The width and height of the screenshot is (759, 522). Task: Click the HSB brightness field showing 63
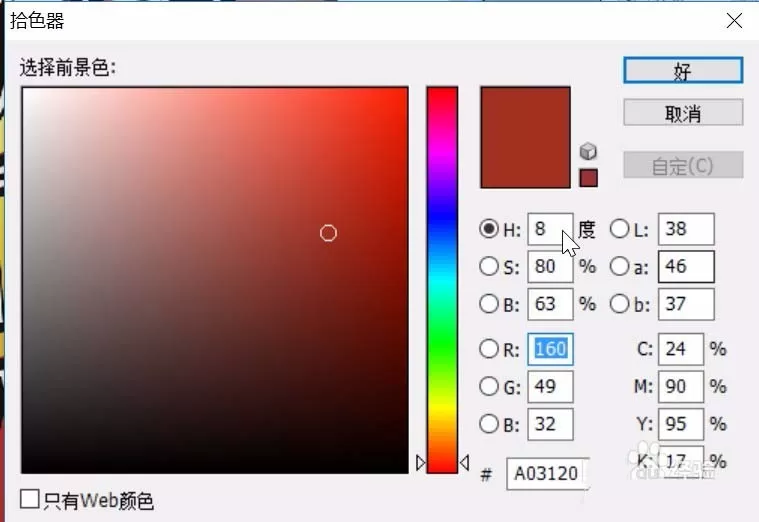pyautogui.click(x=550, y=304)
